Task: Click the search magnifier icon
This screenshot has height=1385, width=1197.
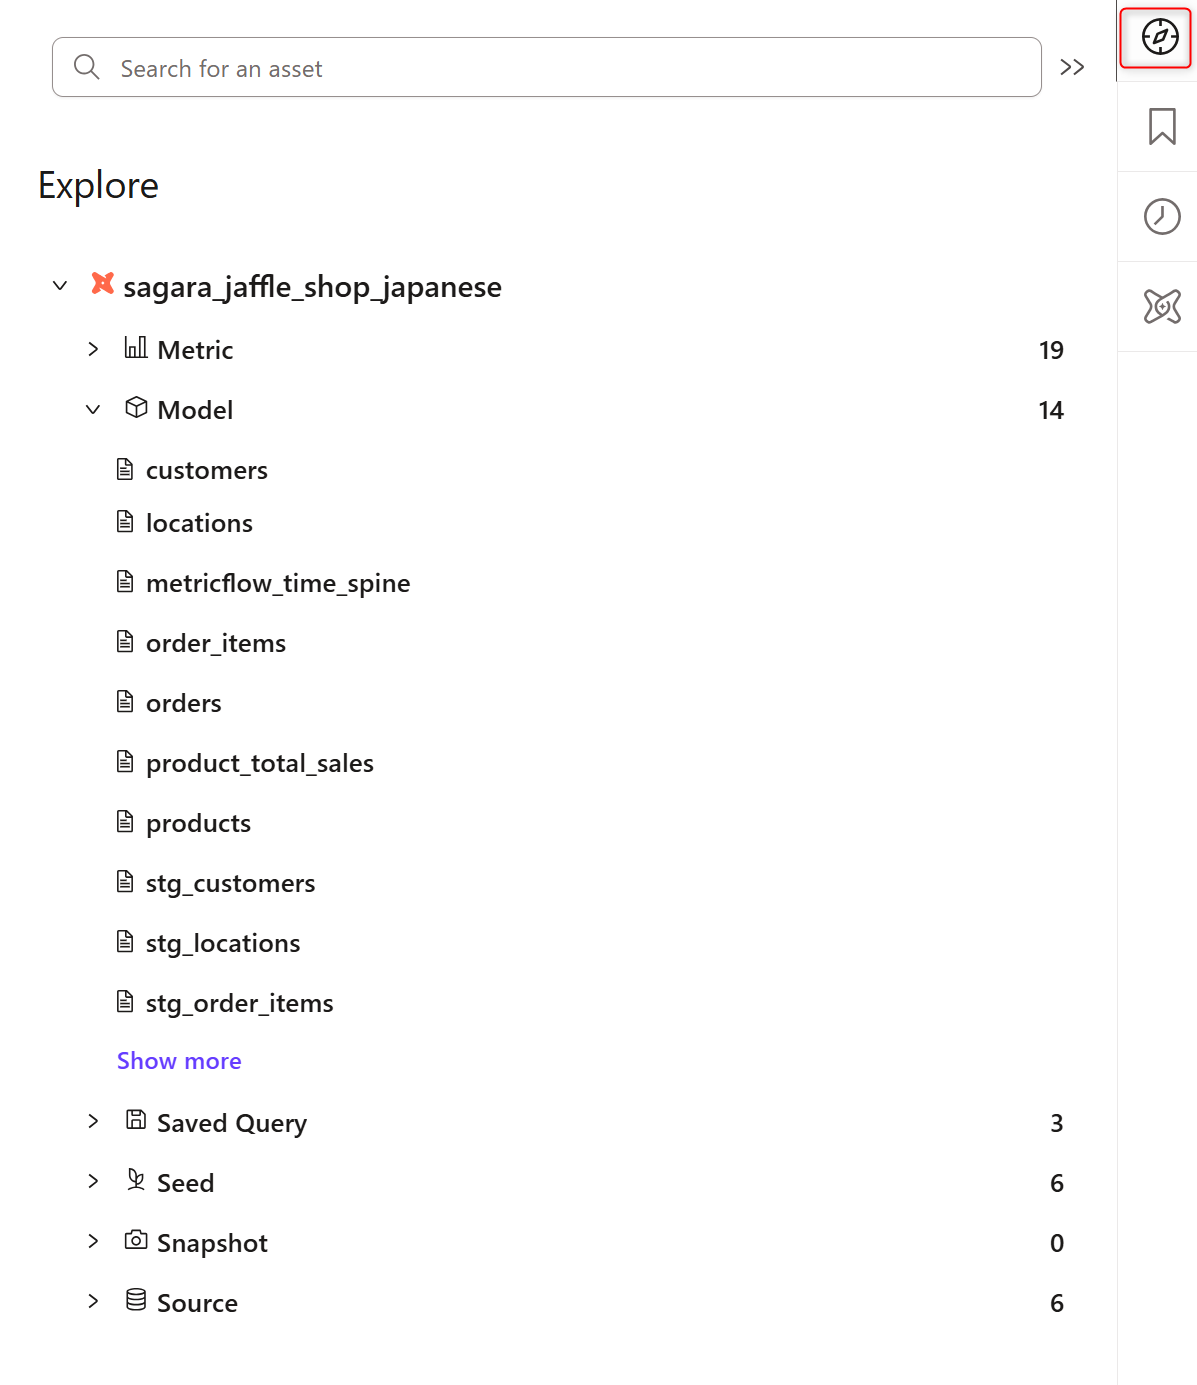Action: click(87, 67)
